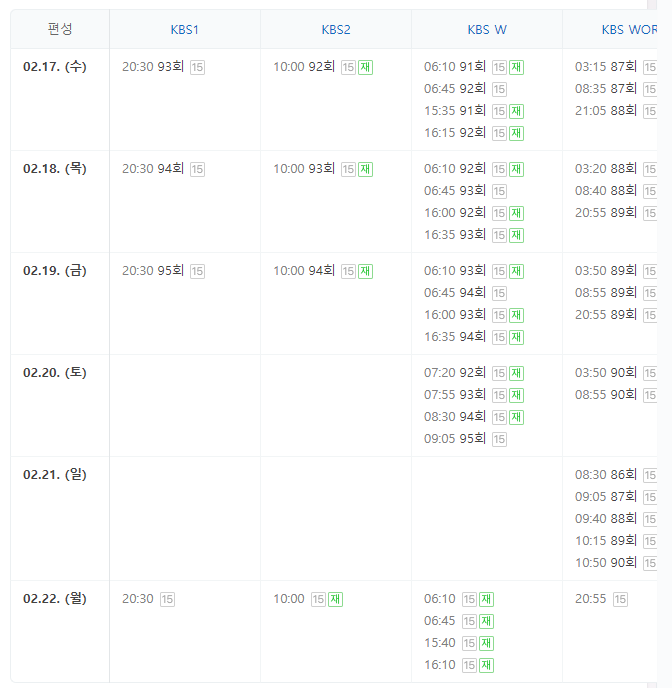This screenshot has height=688, width=672.
Task: Click the KBS1 20:30 entry on 02.22
Action: tap(138, 599)
